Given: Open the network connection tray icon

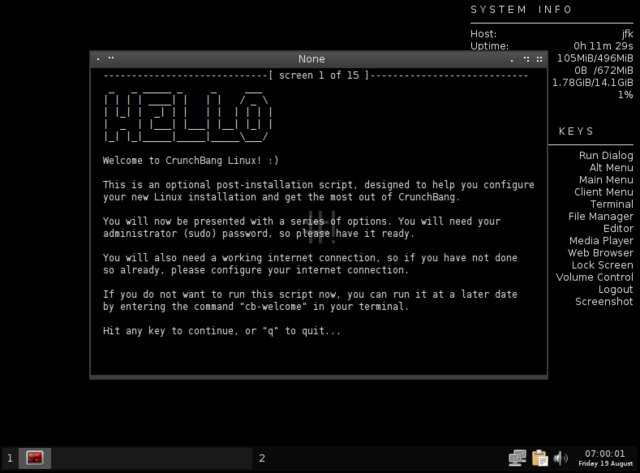Looking at the screenshot, I should point(518,458).
